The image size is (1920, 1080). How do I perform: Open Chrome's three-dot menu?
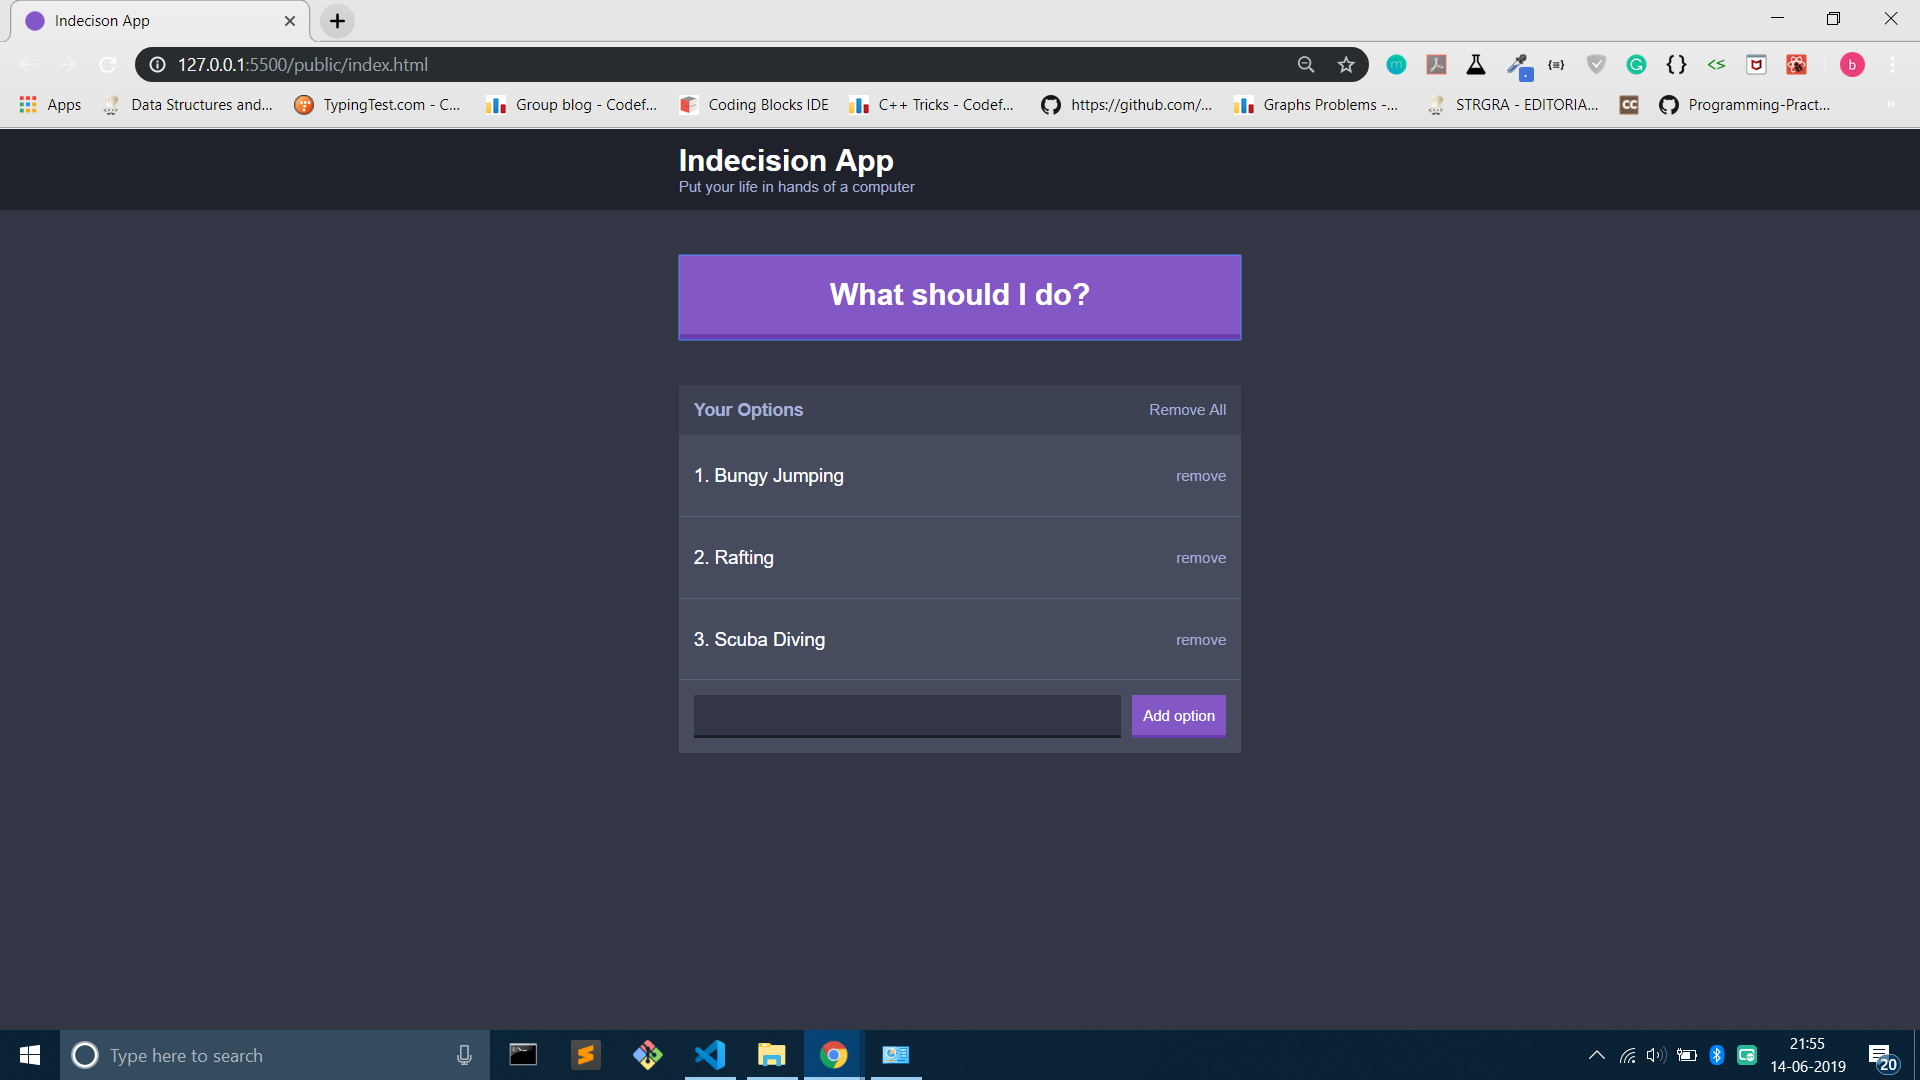click(1892, 65)
